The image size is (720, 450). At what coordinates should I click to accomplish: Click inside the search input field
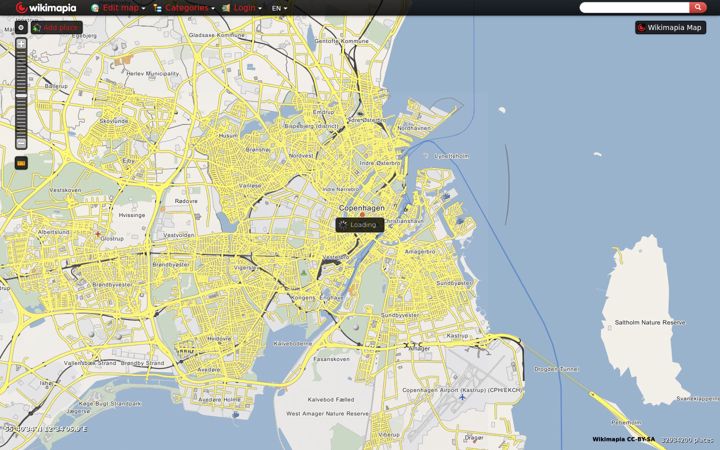(635, 7)
